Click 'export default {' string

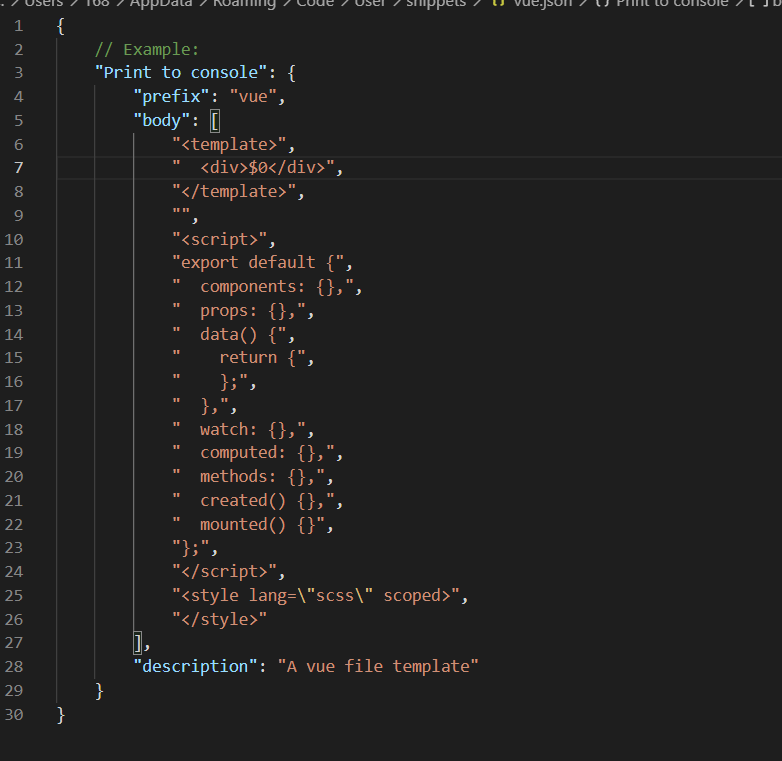coord(258,263)
